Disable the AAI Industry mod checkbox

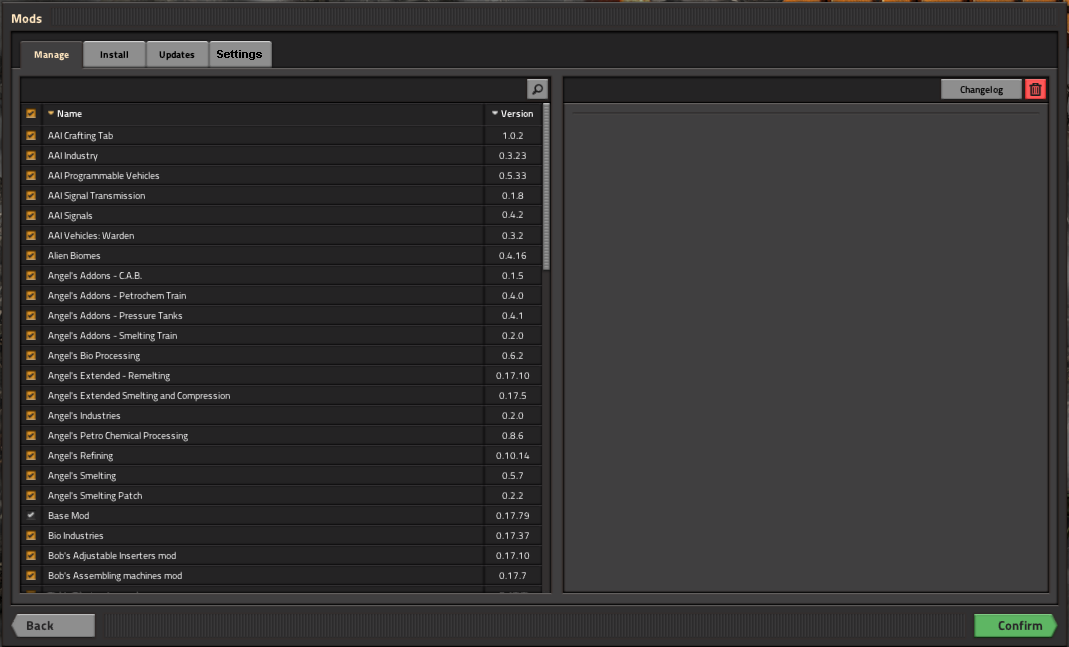31,156
